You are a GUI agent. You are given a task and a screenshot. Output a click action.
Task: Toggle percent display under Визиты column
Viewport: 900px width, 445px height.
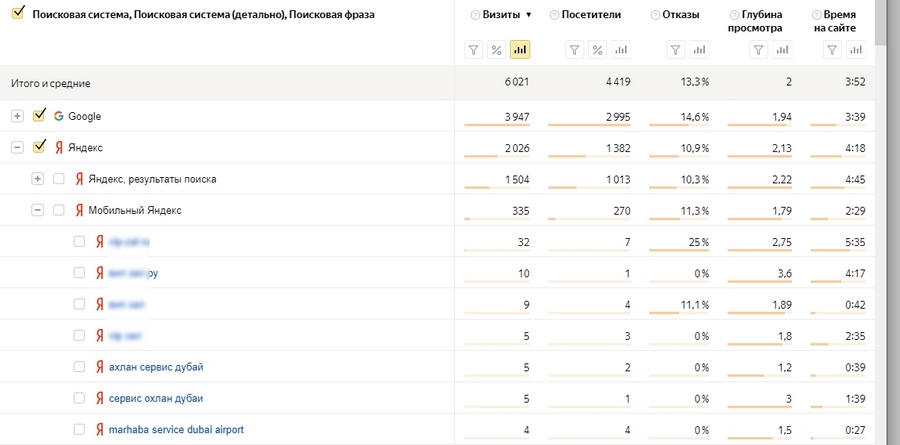[x=496, y=50]
